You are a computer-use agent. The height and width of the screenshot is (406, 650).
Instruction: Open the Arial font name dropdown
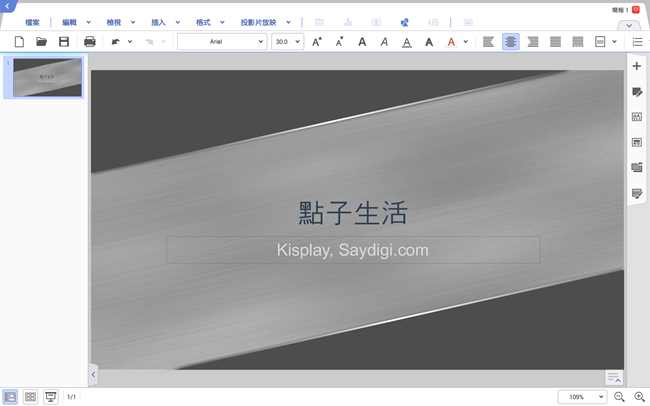pos(222,41)
